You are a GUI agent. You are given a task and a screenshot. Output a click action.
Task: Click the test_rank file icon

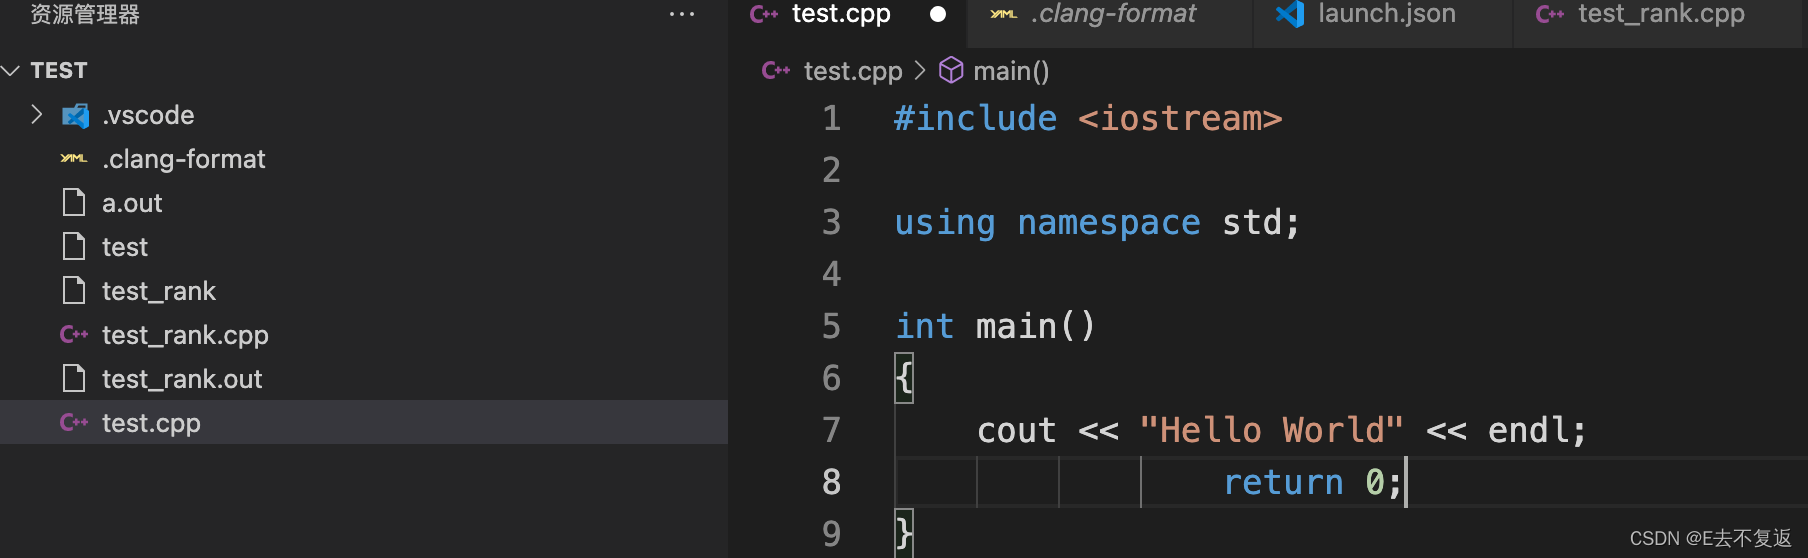click(x=74, y=291)
